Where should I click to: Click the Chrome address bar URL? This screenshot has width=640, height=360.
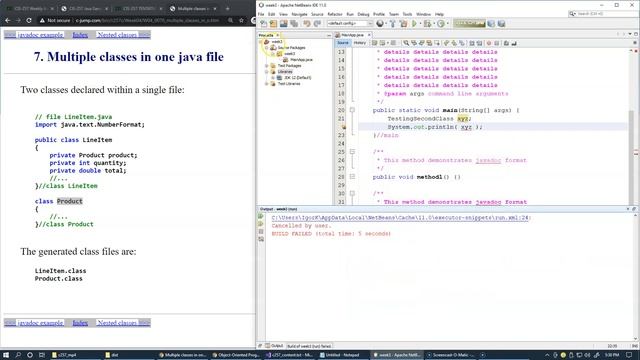147,20
